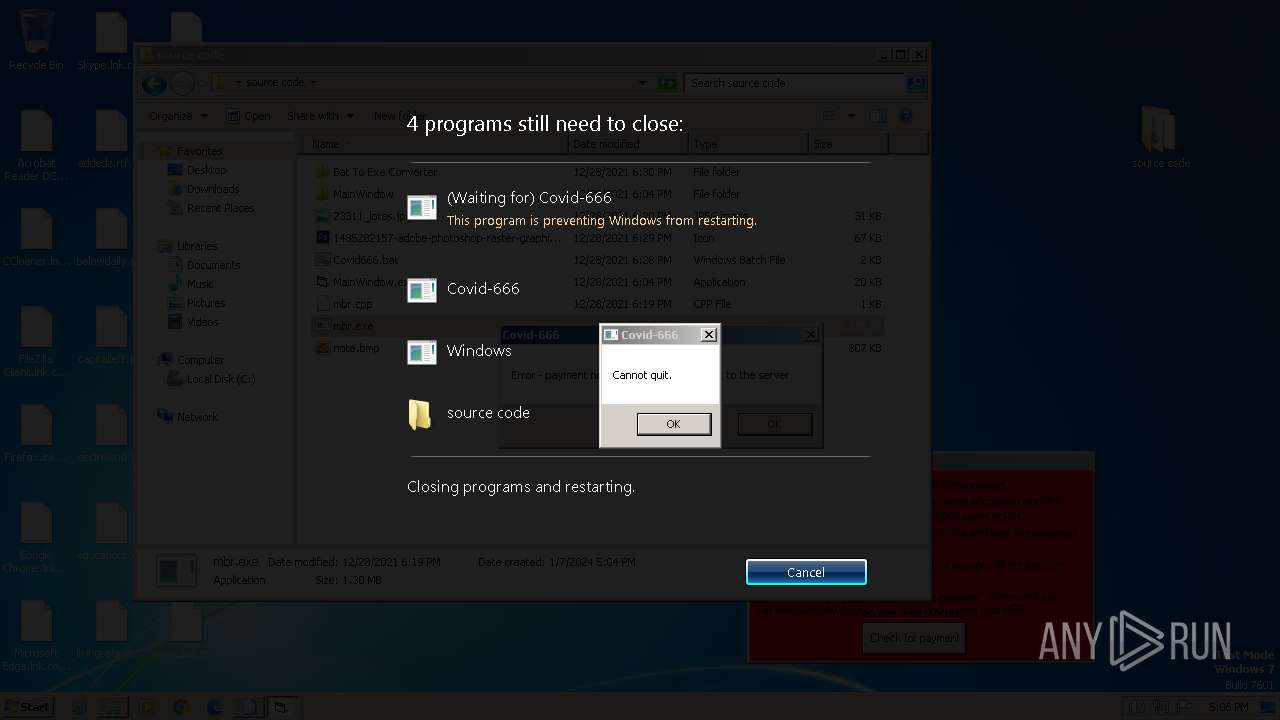Click OK in the "Cannot quit." dialog

pos(673,424)
